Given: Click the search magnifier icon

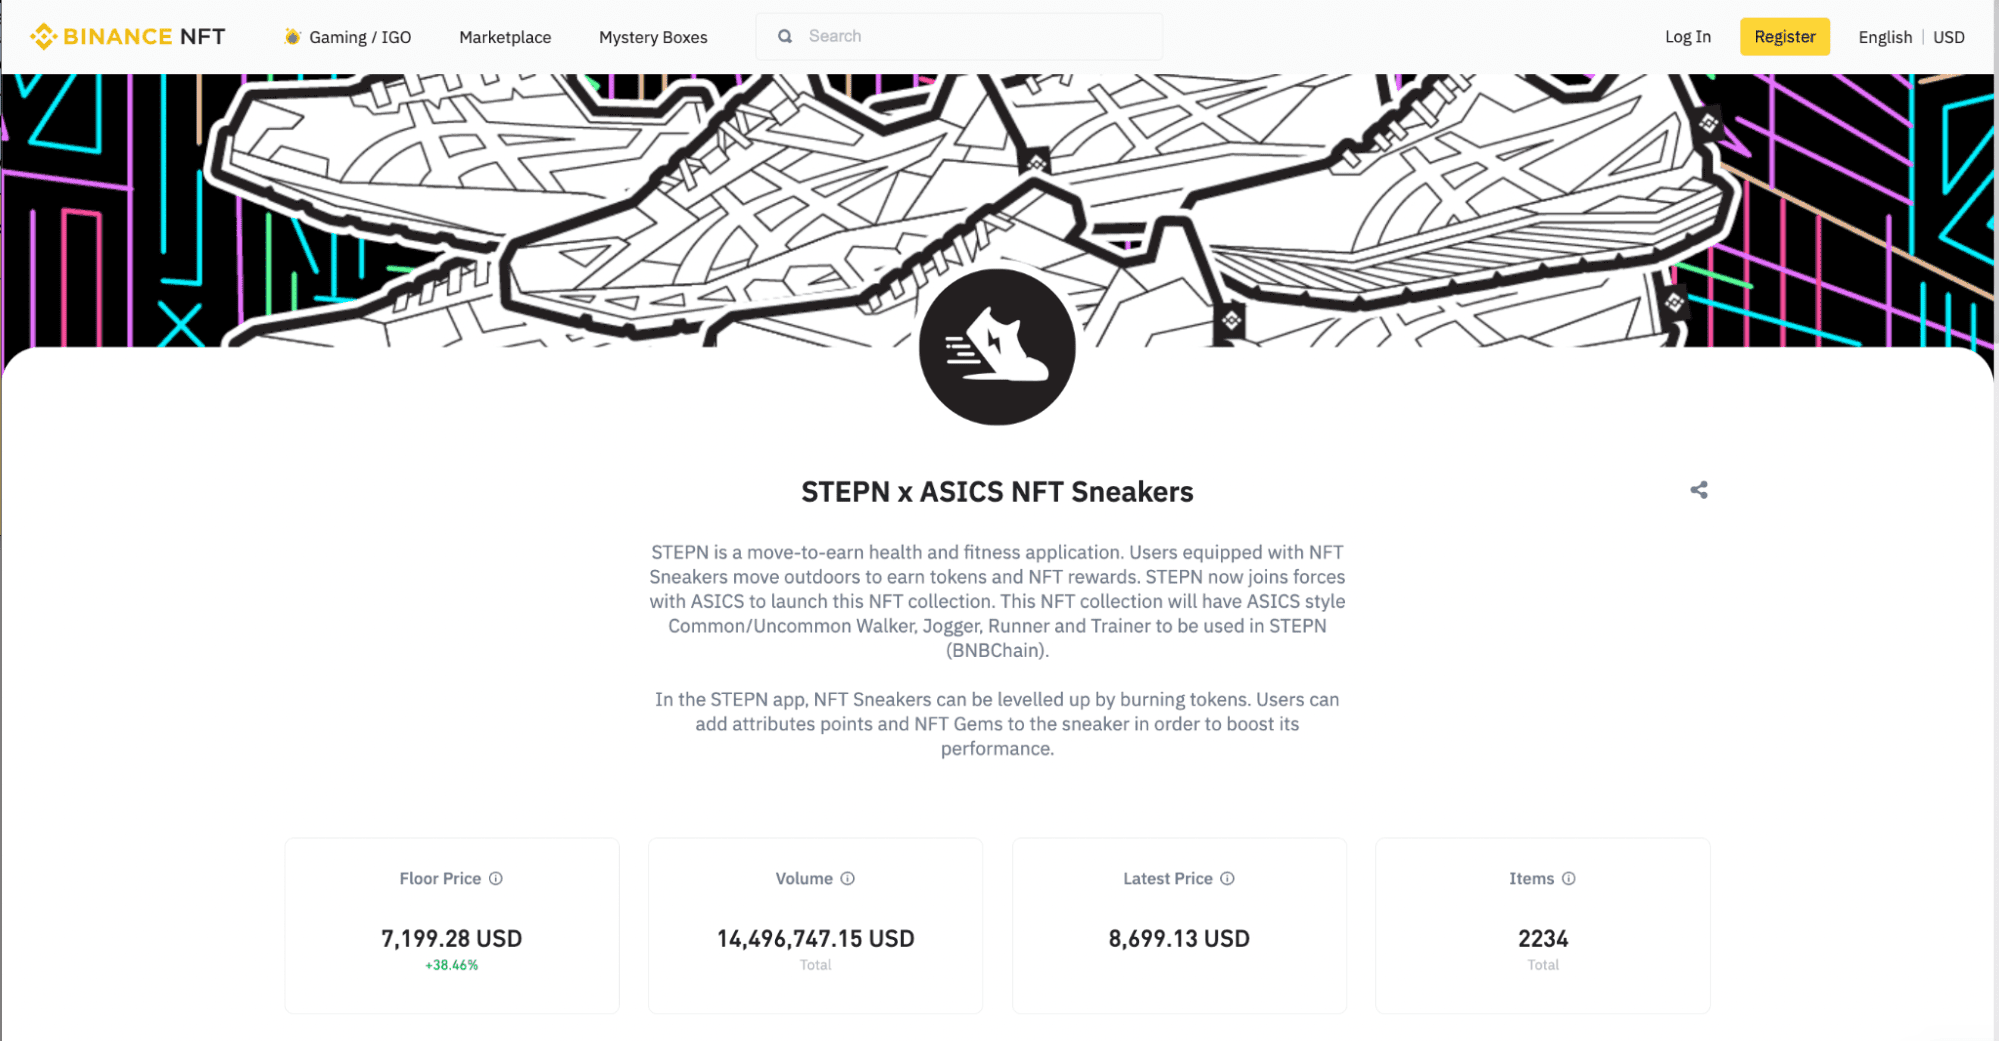Looking at the screenshot, I should point(785,36).
